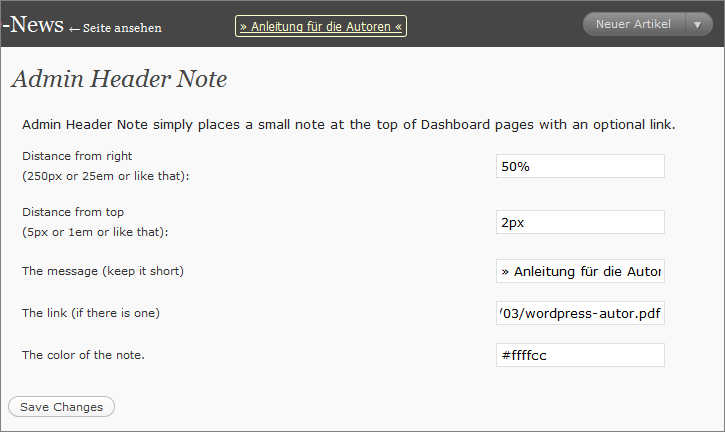
Task: Open the Anleitung für die Autoren note link
Action: (321, 26)
